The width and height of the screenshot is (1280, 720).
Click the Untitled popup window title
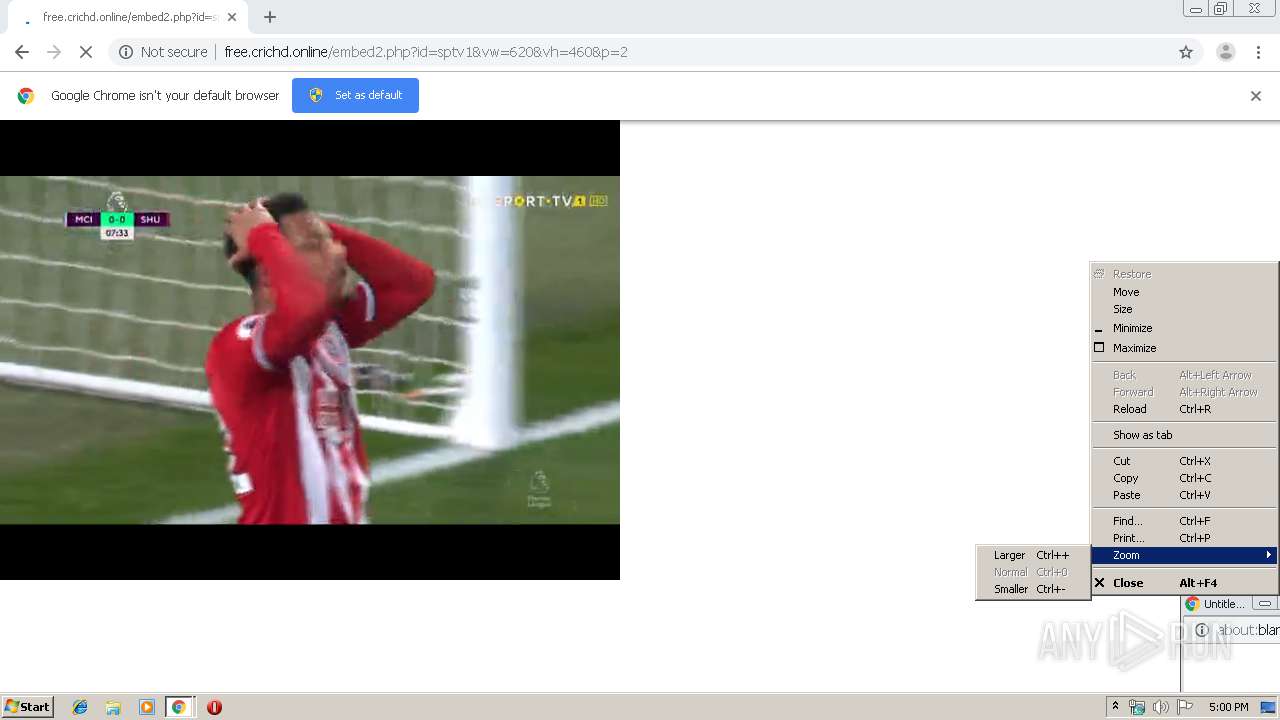(1224, 604)
